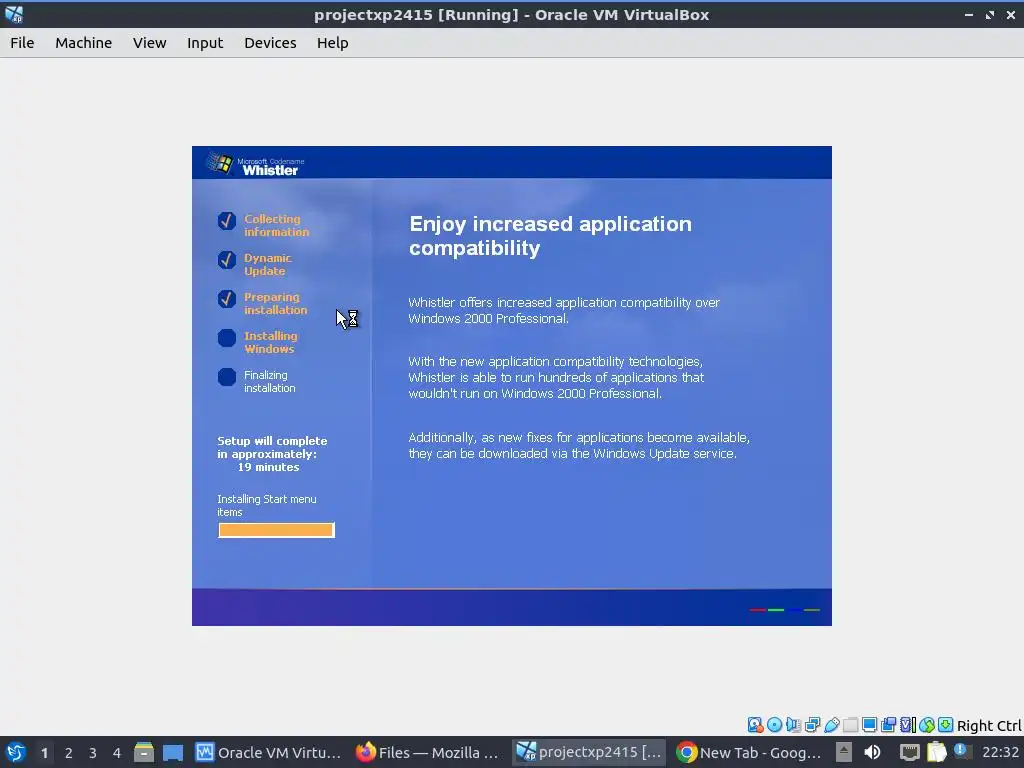Click the 'Finalizing installation' step label

269,381
